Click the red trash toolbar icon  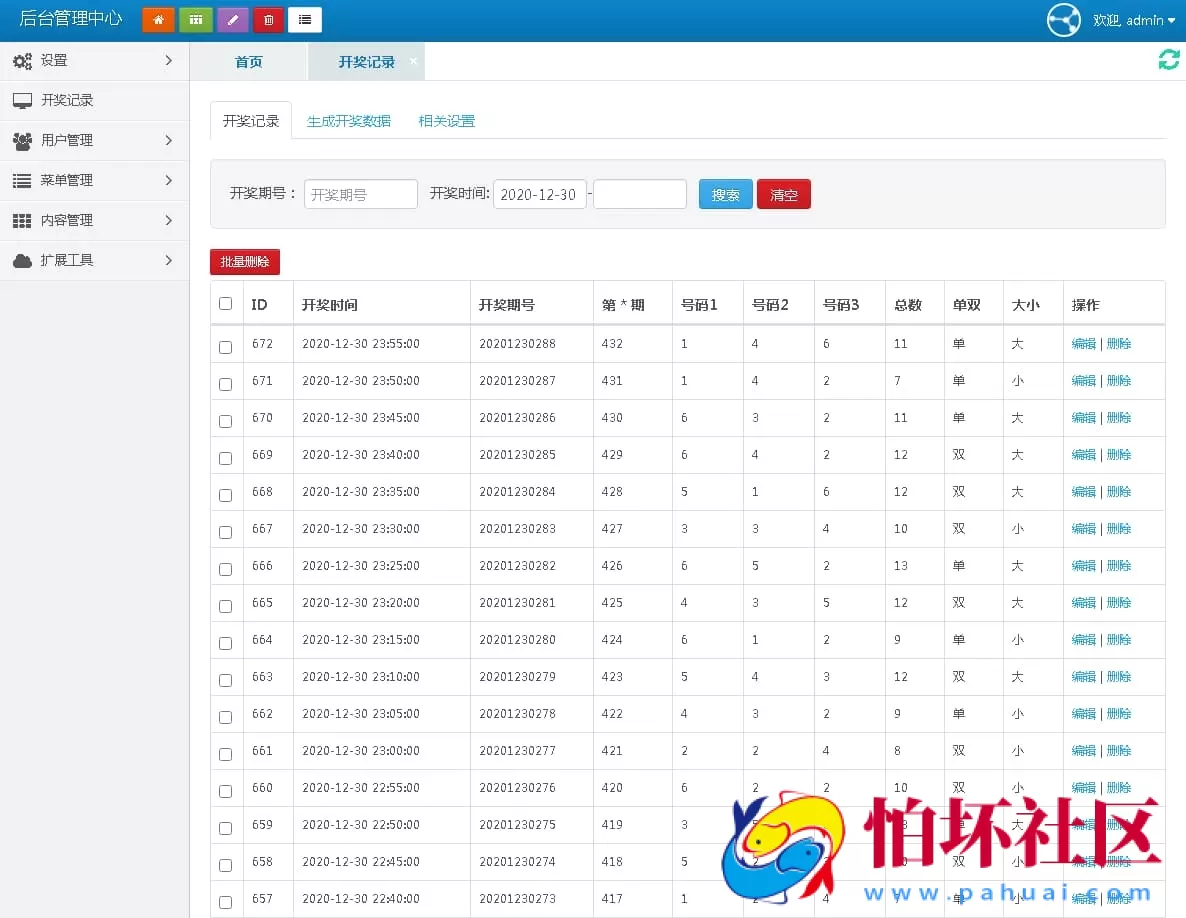pyautogui.click(x=268, y=19)
